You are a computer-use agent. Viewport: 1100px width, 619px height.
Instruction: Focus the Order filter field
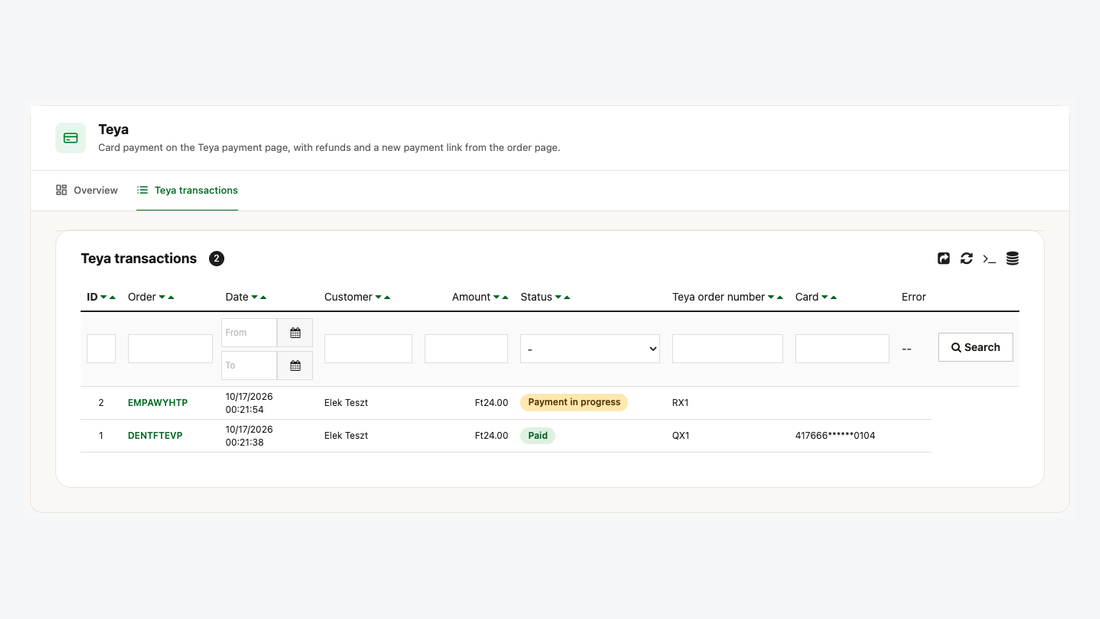(x=170, y=349)
